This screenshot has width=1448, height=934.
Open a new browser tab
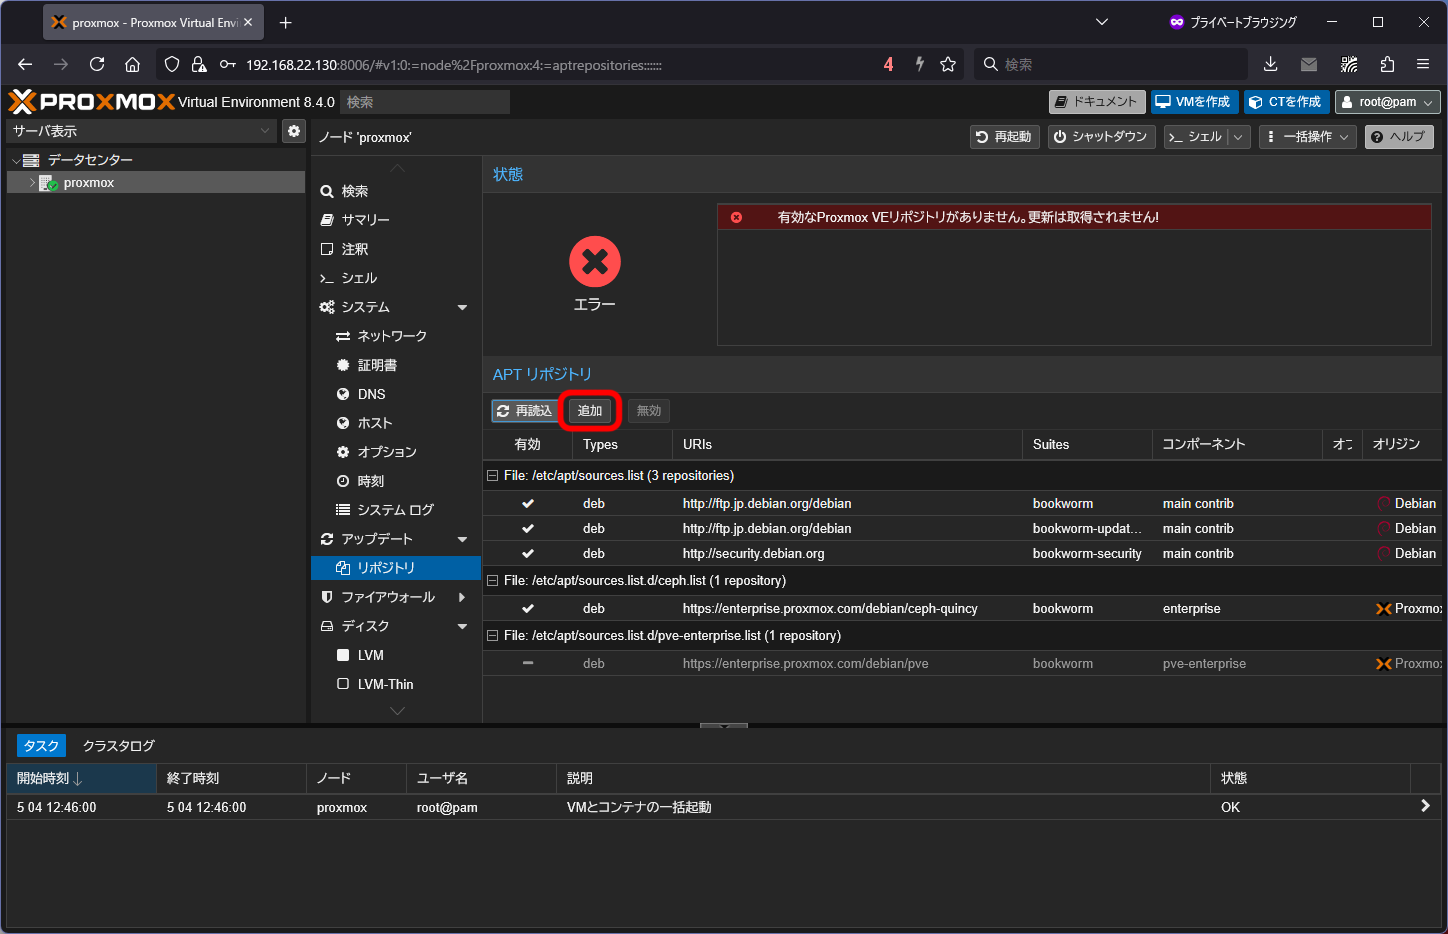tap(286, 22)
